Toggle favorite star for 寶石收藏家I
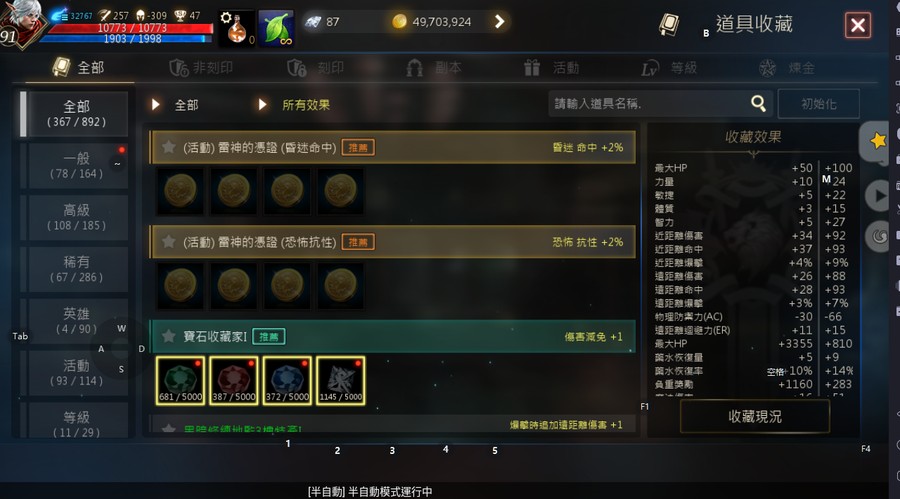The image size is (900, 499). coord(168,336)
